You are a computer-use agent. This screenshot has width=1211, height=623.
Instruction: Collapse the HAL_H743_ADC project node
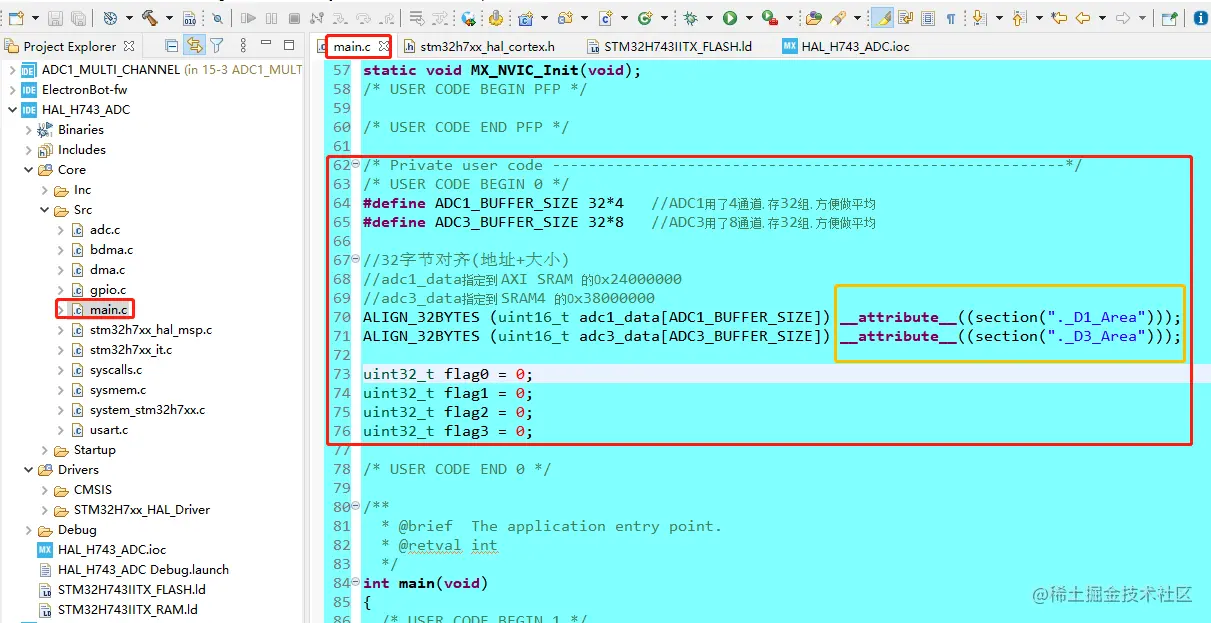11,110
